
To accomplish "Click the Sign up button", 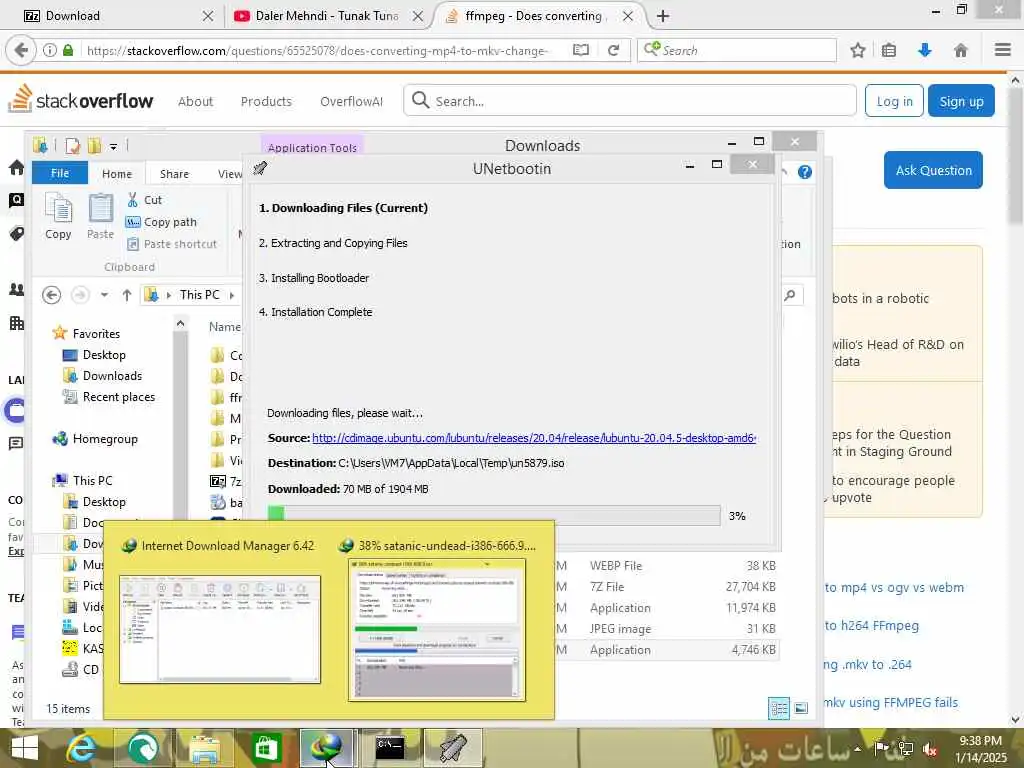I will (961, 101).
